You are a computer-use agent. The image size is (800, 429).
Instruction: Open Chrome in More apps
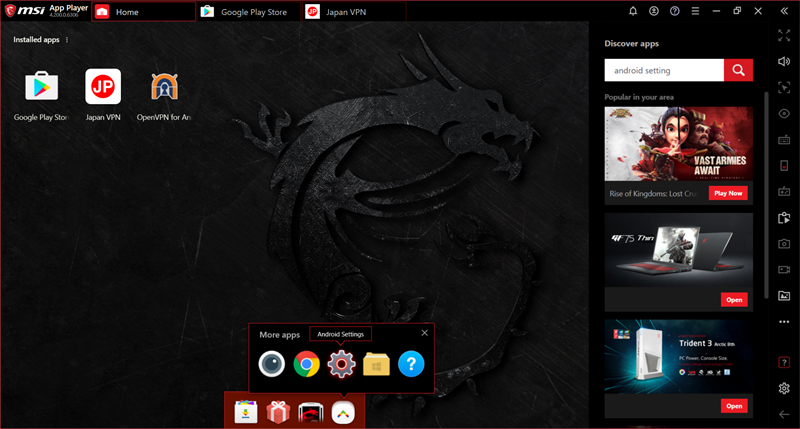(307, 364)
